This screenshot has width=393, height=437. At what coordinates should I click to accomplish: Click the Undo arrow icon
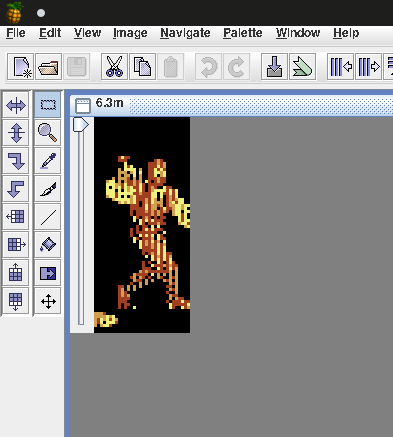(x=208, y=66)
